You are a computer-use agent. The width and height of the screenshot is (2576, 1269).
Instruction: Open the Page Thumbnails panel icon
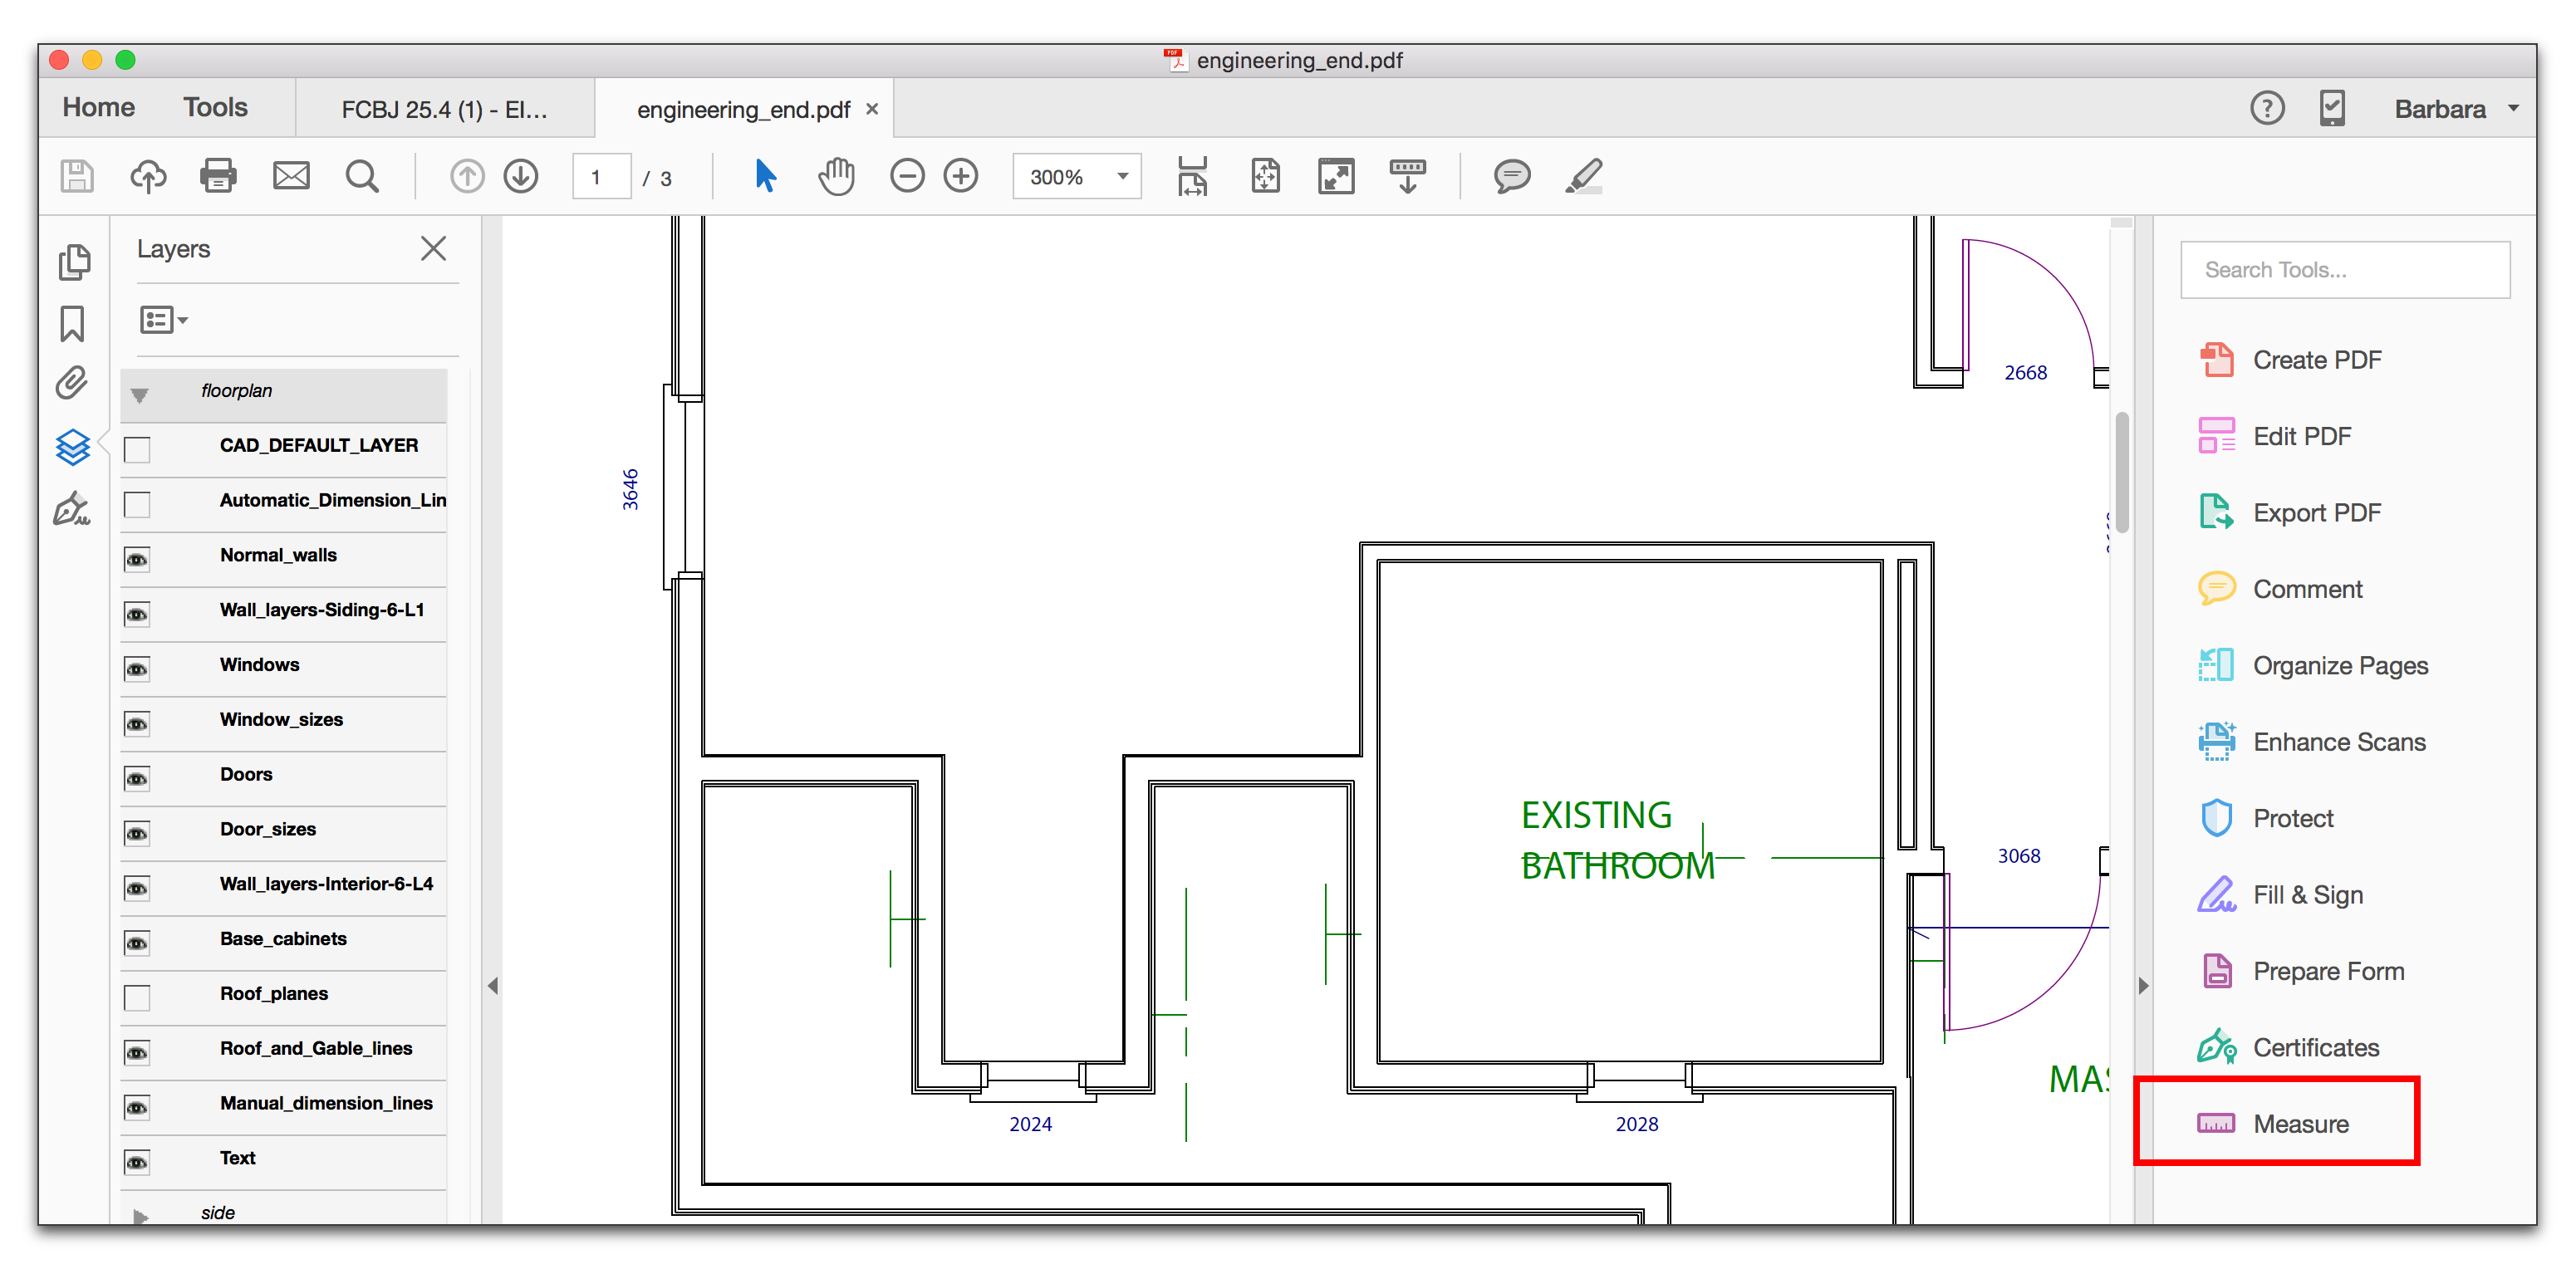pyautogui.click(x=73, y=262)
